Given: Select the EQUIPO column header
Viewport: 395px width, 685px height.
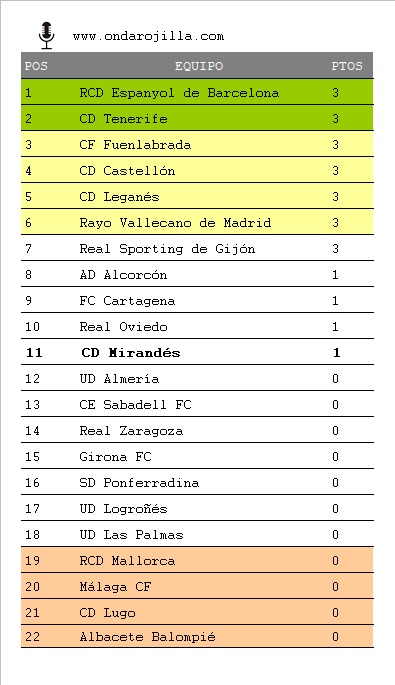Looking at the screenshot, I should [x=199, y=66].
